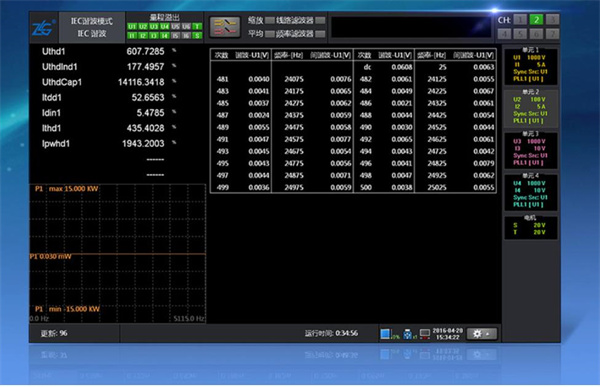
Task: Click the ZLG logo icon
Action: coord(43,28)
